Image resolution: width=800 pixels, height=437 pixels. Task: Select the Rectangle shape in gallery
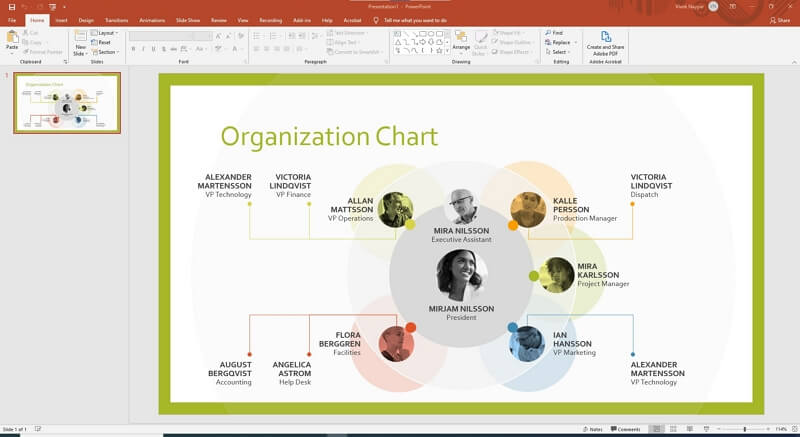(x=423, y=34)
